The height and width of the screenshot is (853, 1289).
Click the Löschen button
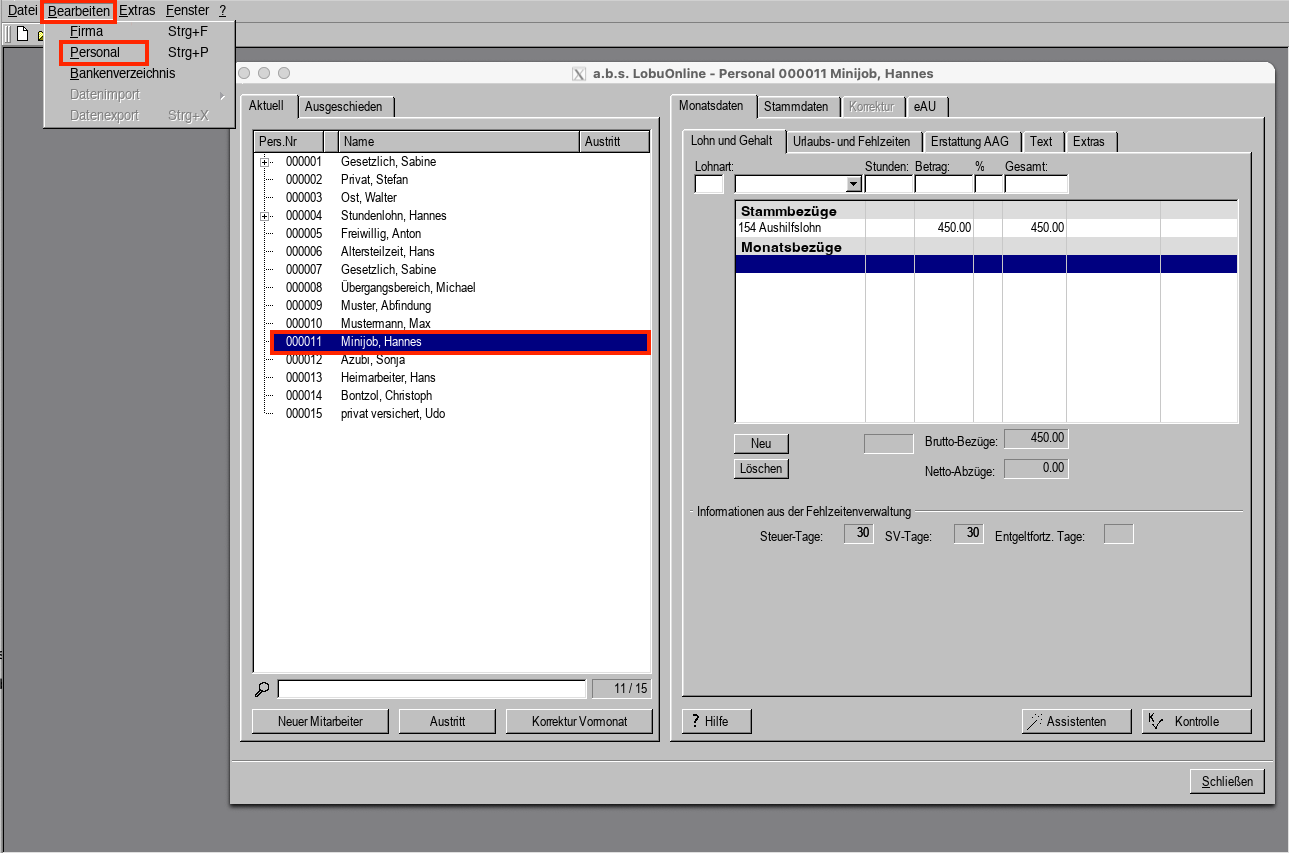[x=761, y=468]
